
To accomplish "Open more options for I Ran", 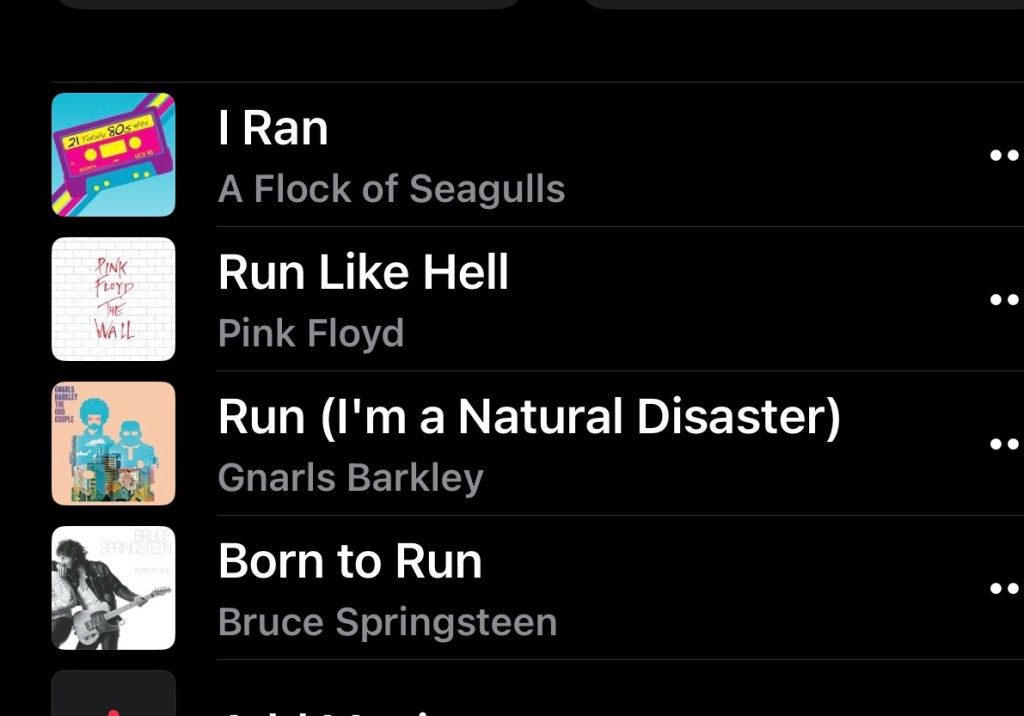I will 1003,155.
